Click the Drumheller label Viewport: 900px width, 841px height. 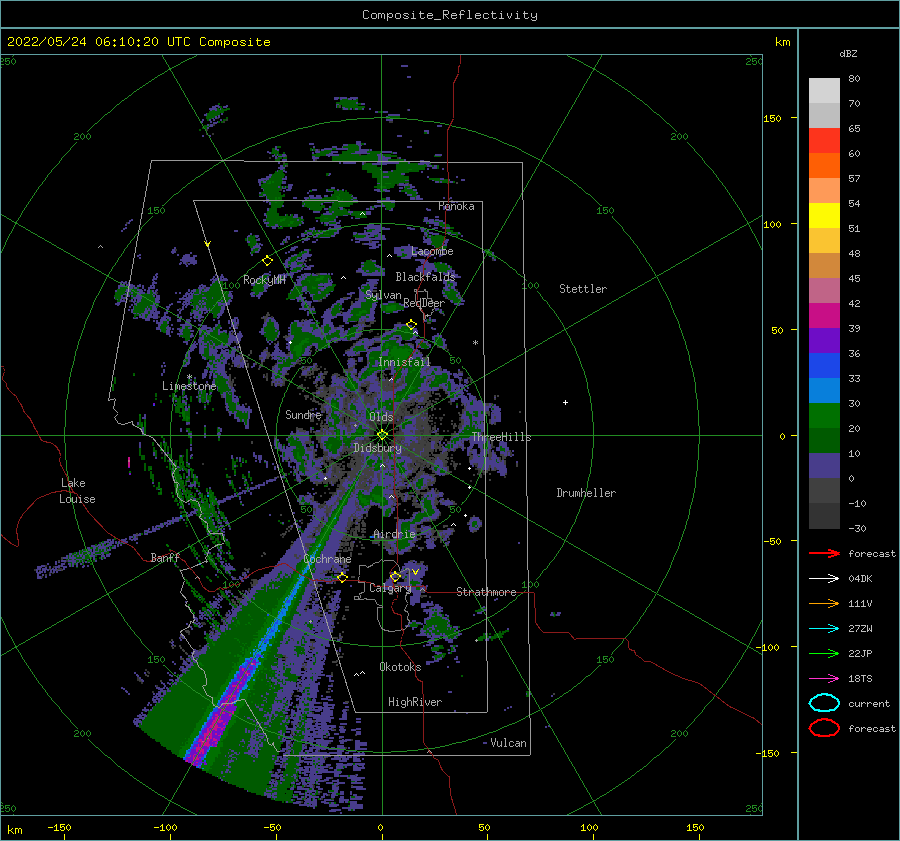(x=586, y=493)
